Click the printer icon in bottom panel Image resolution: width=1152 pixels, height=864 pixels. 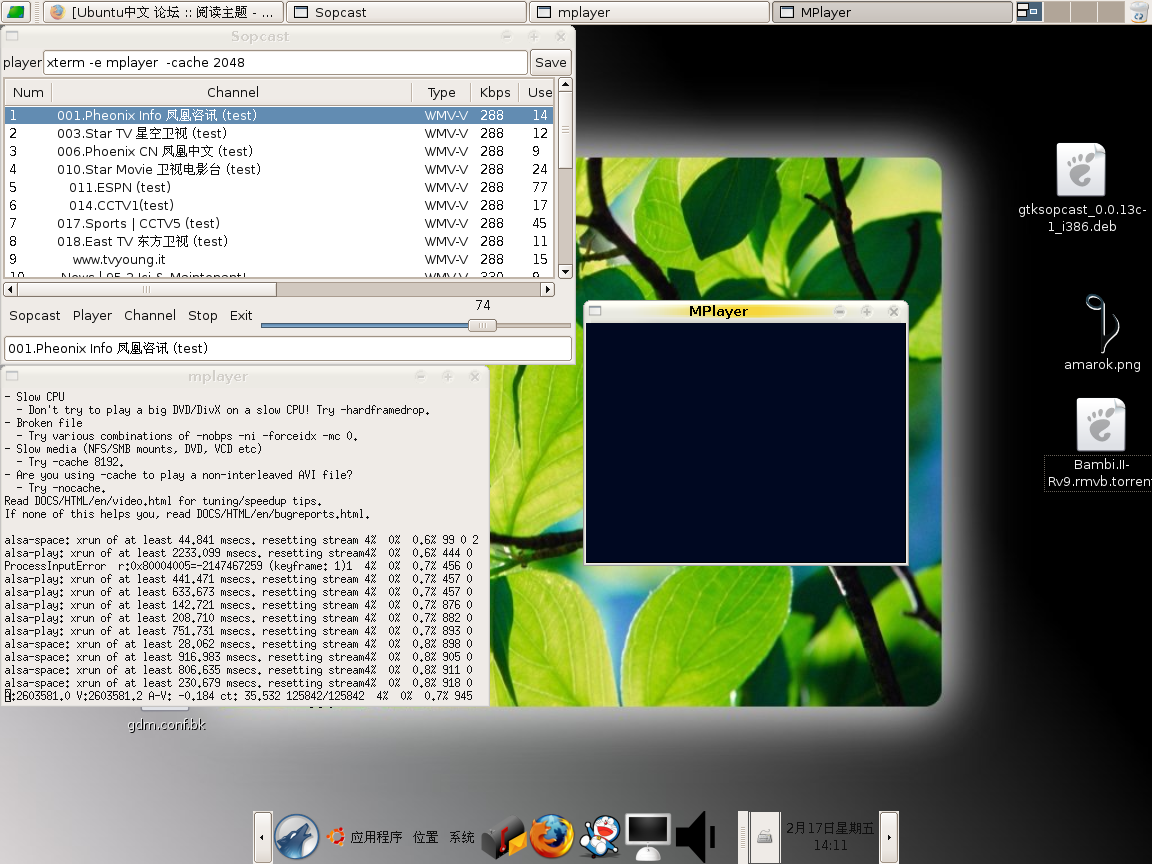click(x=764, y=837)
